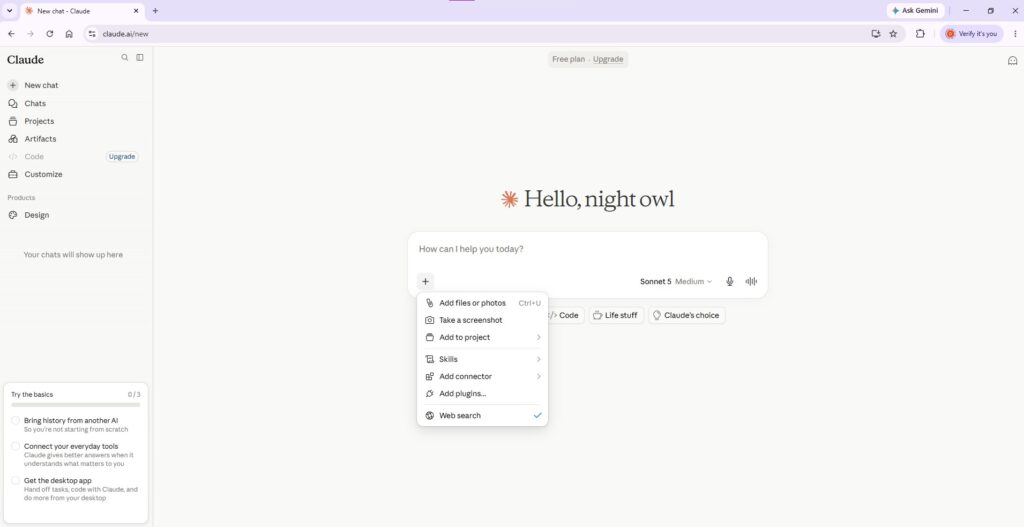The height and width of the screenshot is (527, 1024).
Task: Select Add plugins... menu item
Action: click(483, 393)
